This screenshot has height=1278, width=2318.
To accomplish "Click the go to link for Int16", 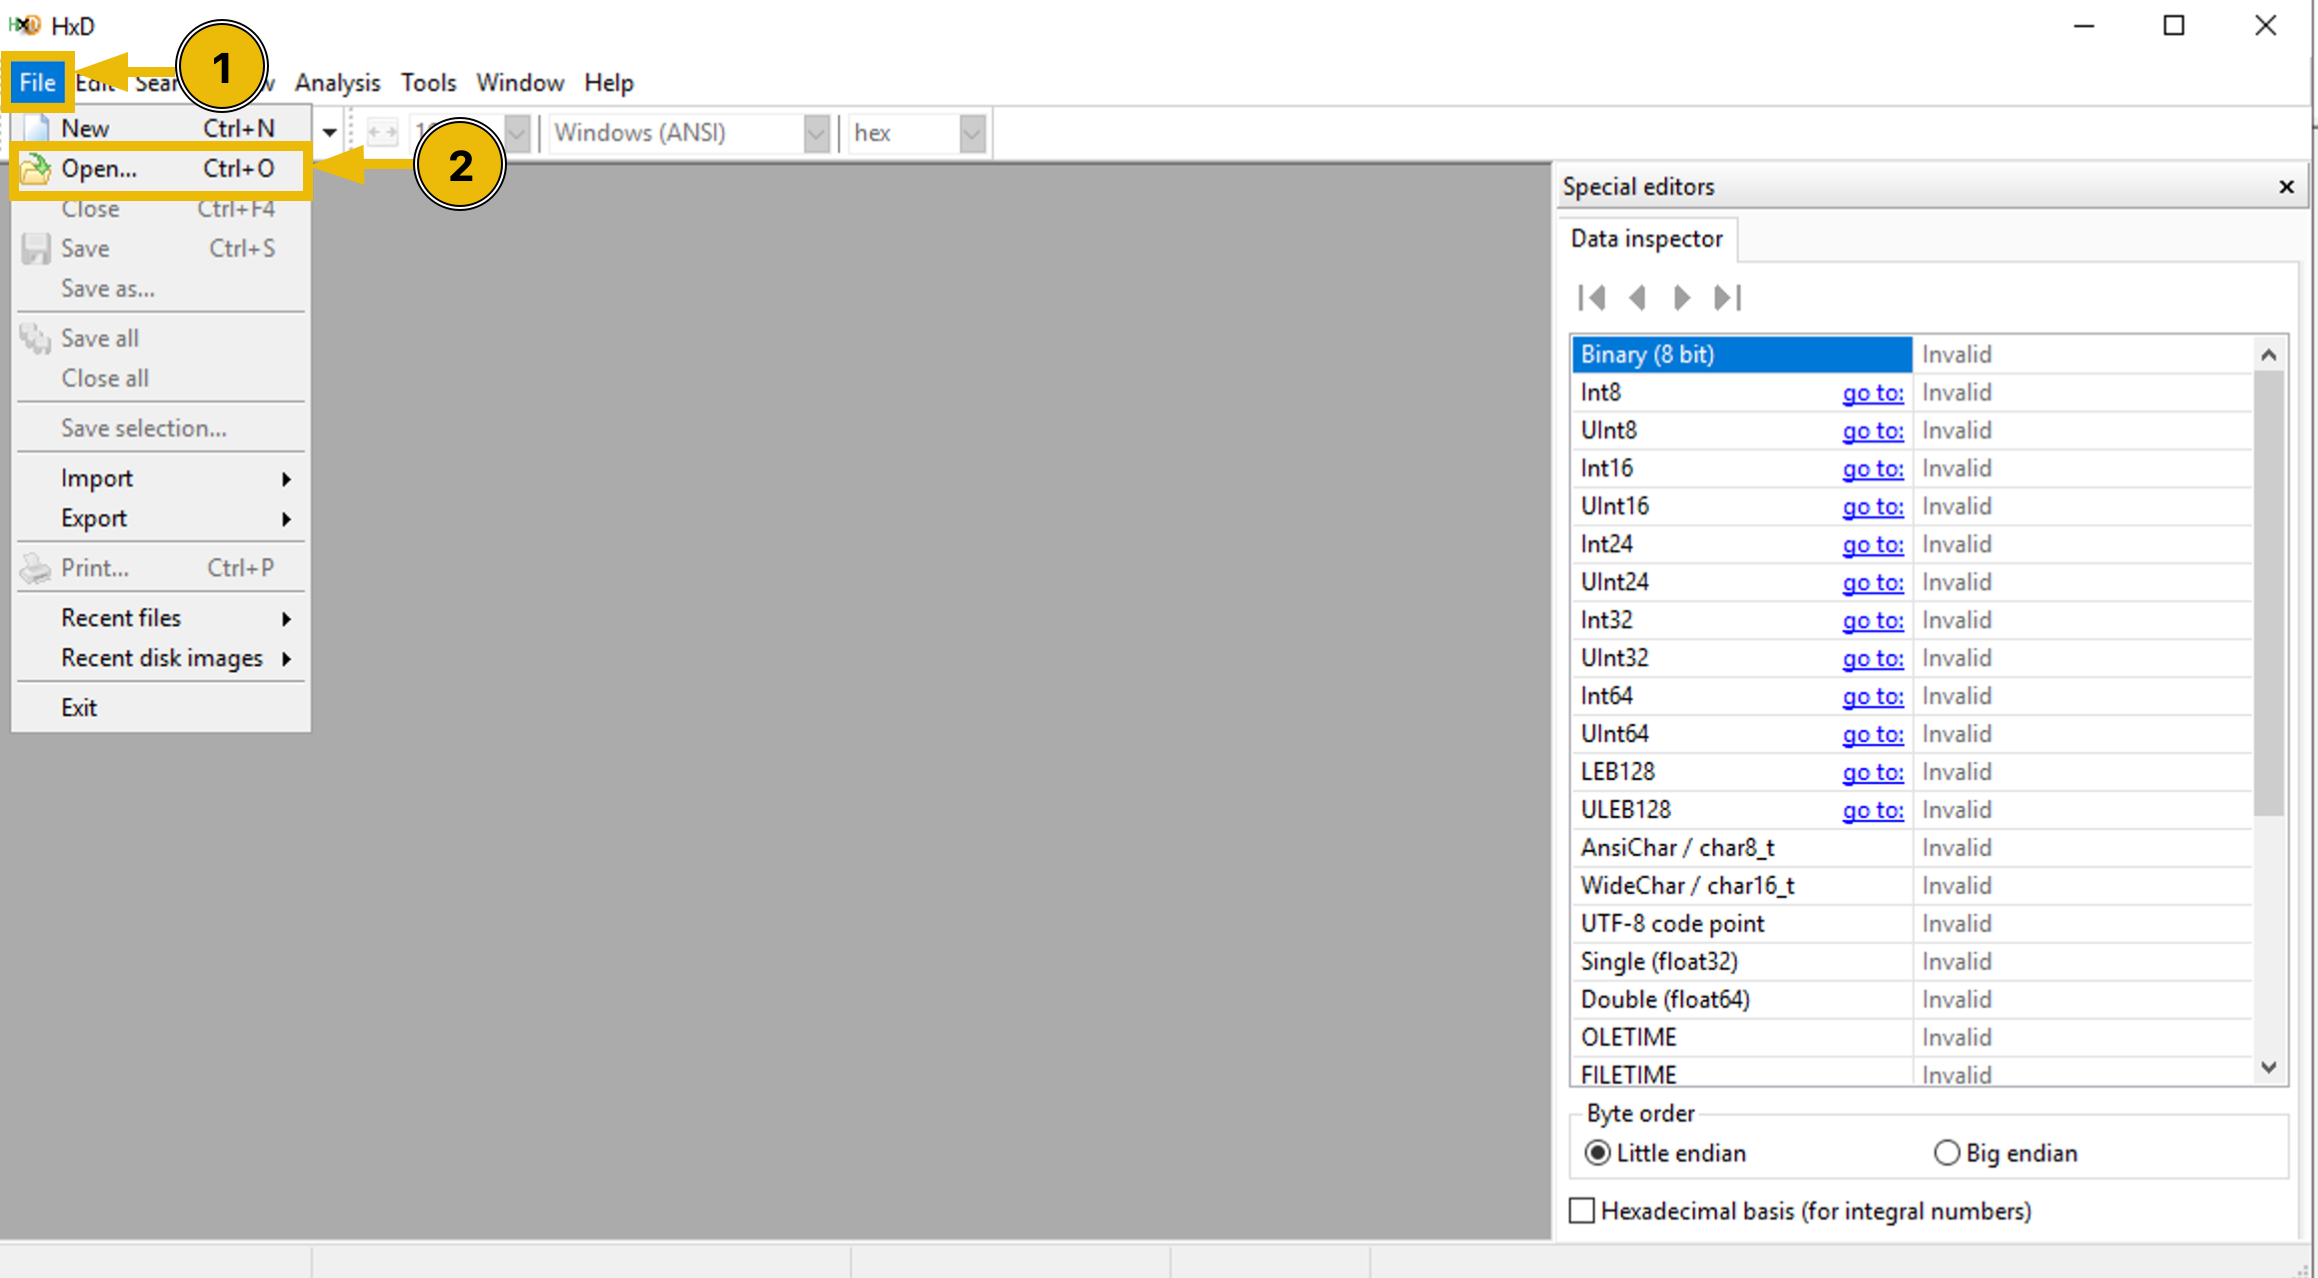I will pyautogui.click(x=1873, y=469).
